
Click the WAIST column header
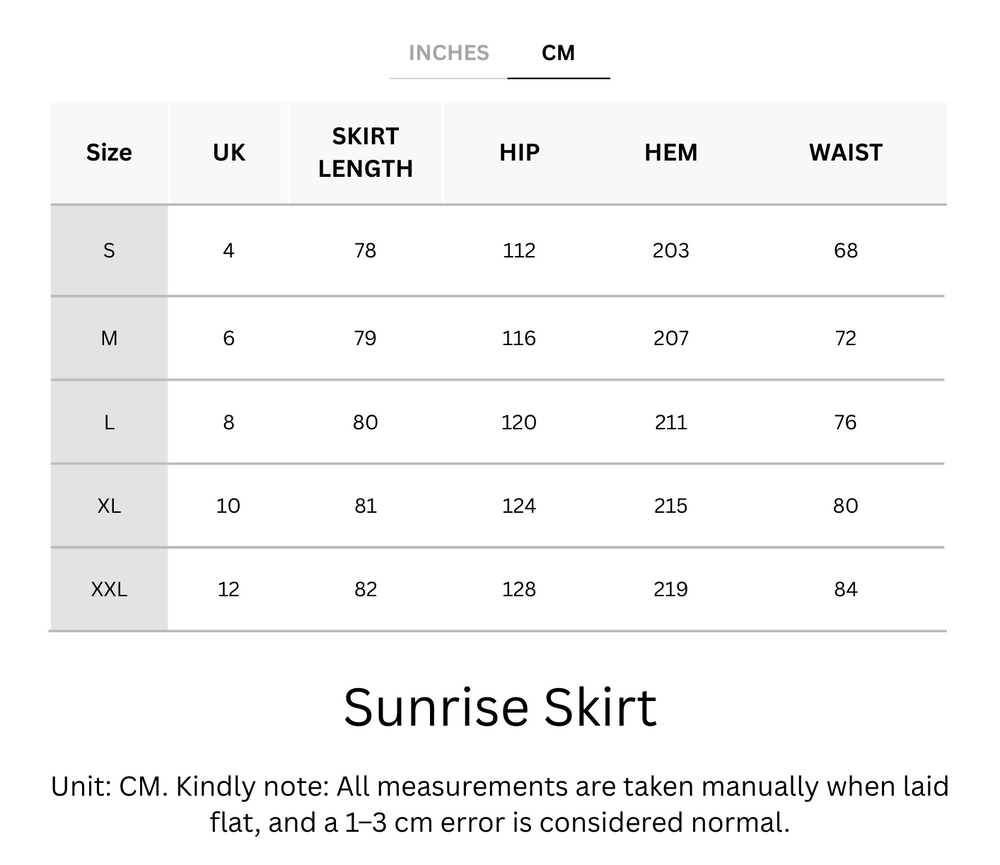[845, 152]
